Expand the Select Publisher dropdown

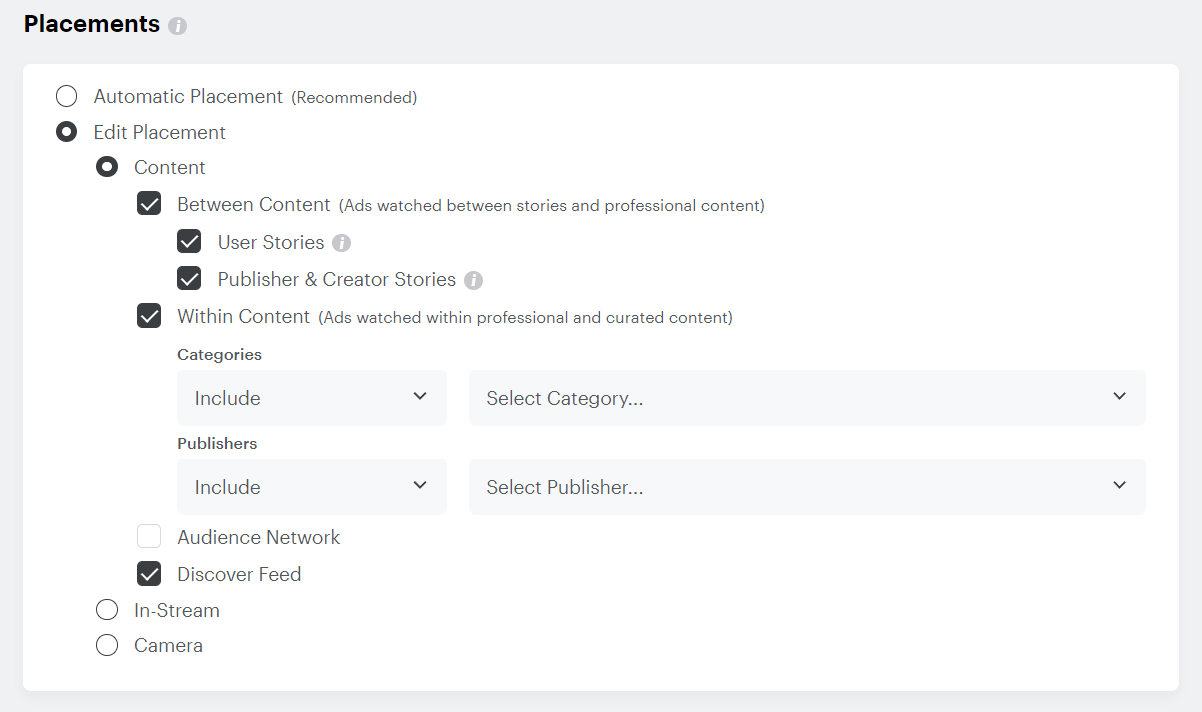[x=807, y=487]
